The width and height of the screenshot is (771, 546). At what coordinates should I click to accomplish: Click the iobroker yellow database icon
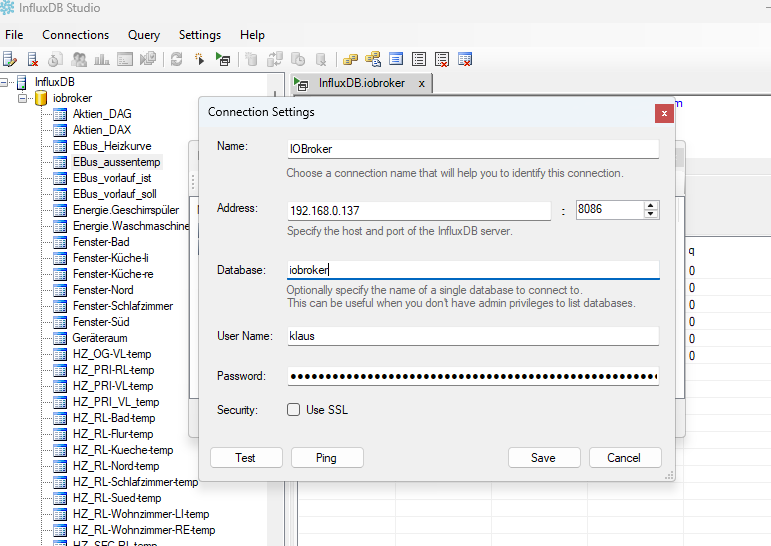click(x=41, y=98)
